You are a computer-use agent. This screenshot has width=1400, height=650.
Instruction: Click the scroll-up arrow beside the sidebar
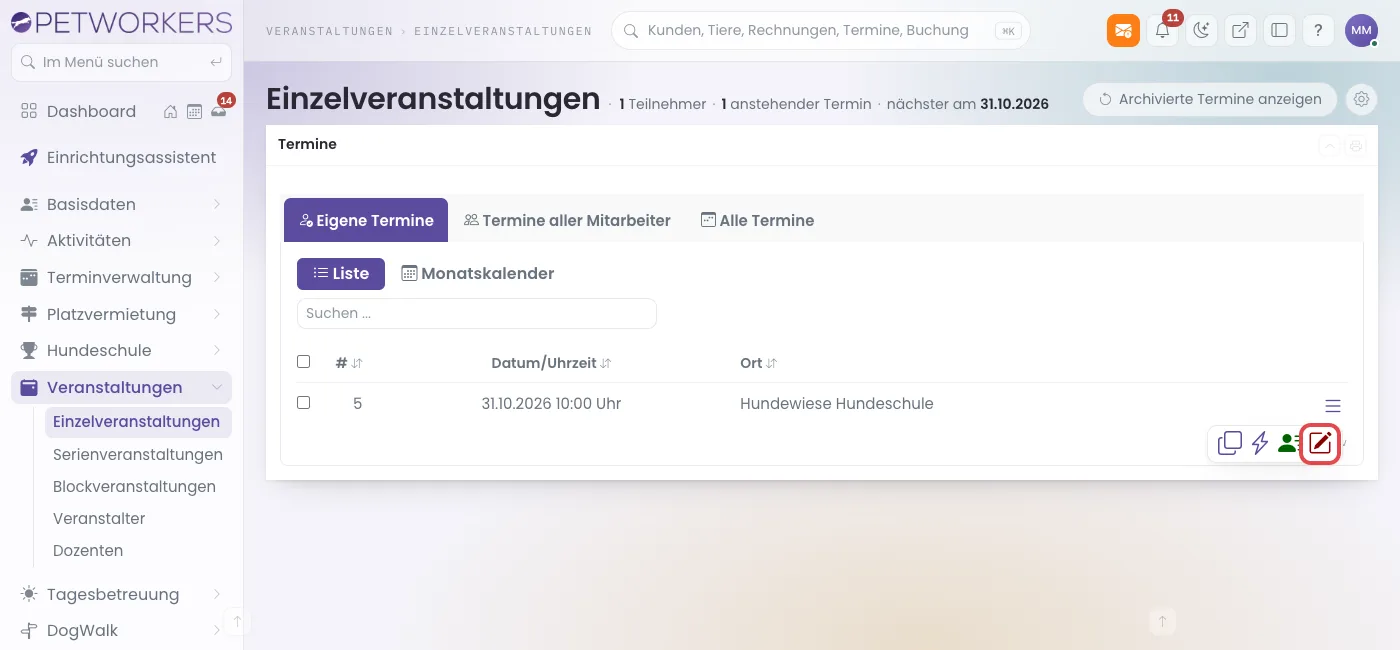[237, 621]
